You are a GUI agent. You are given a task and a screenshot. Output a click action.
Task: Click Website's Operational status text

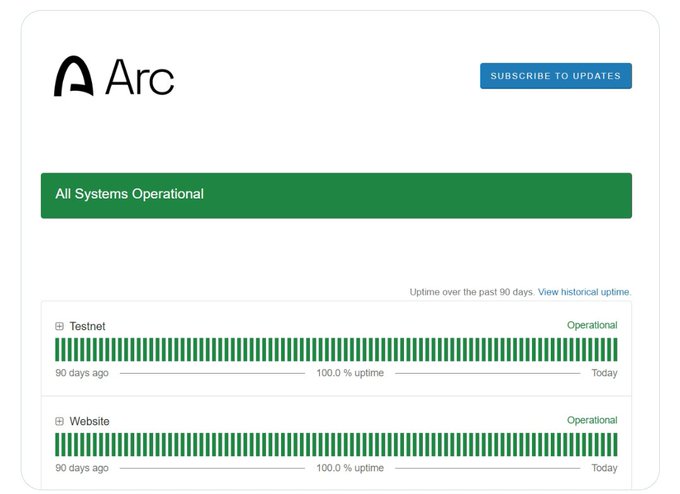pos(592,420)
